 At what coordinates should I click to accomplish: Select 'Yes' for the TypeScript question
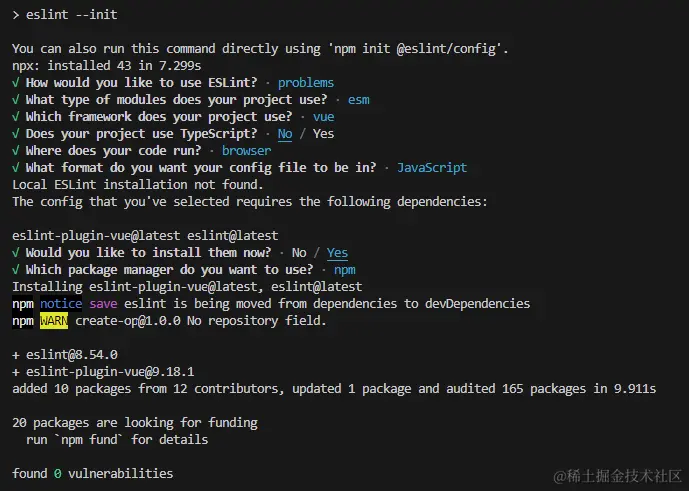(323, 134)
